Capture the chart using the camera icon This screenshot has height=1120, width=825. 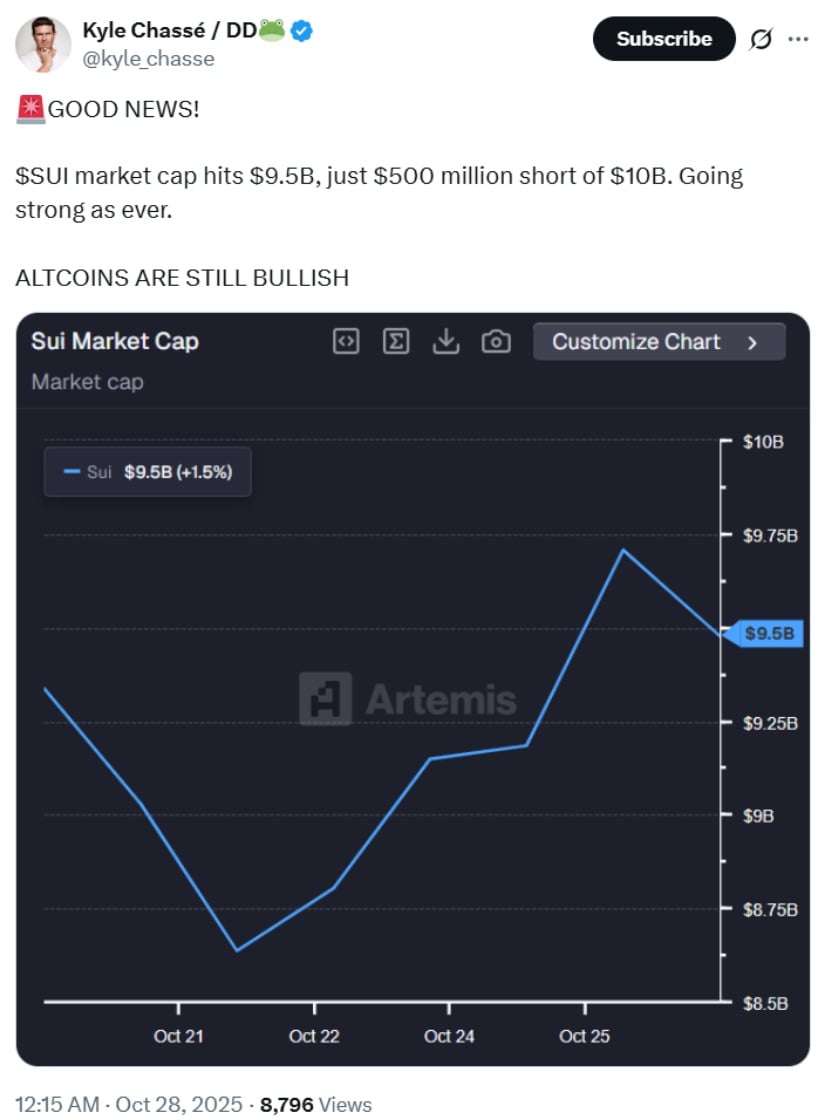[496, 341]
